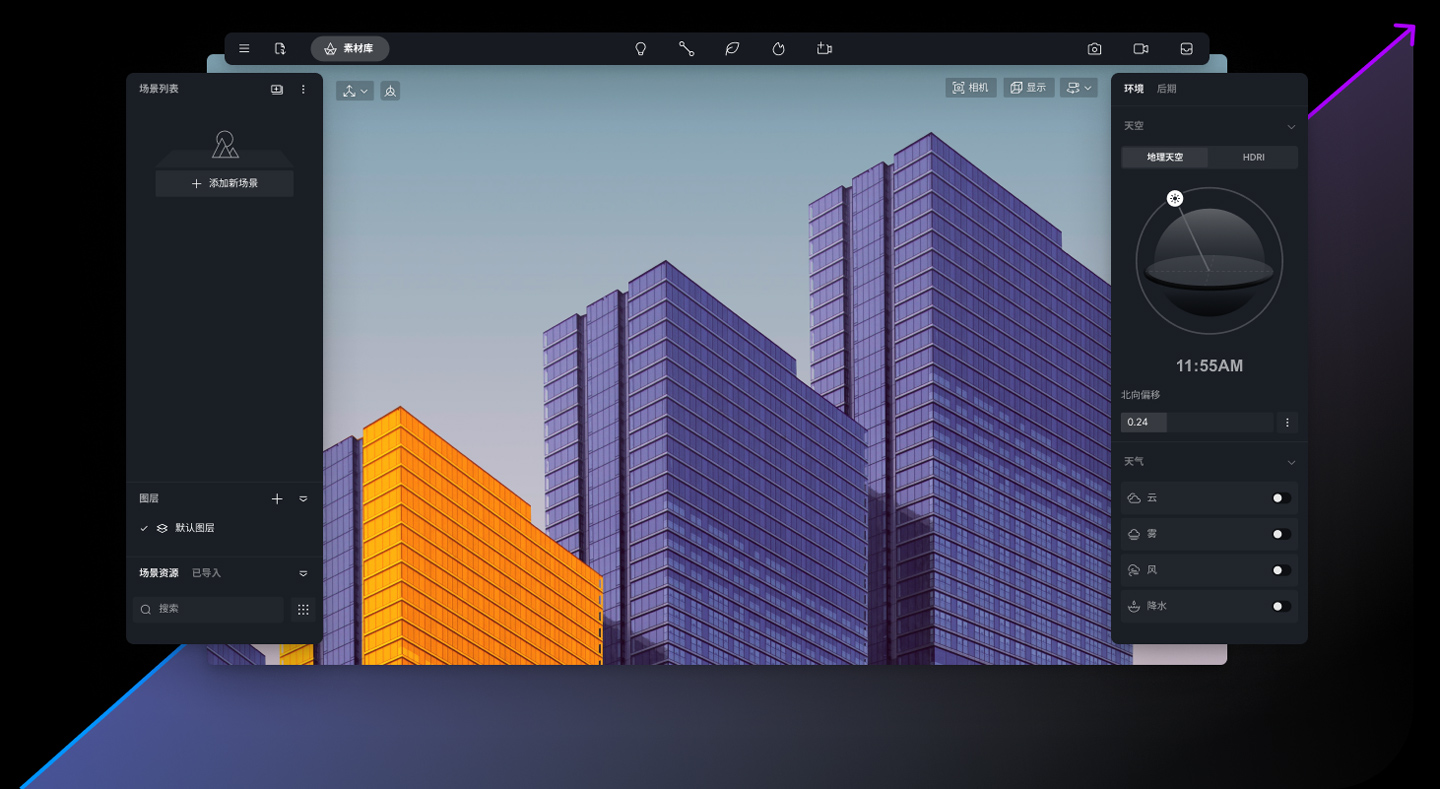Select the path tool icon
This screenshot has height=789, width=1440.
tap(687, 49)
